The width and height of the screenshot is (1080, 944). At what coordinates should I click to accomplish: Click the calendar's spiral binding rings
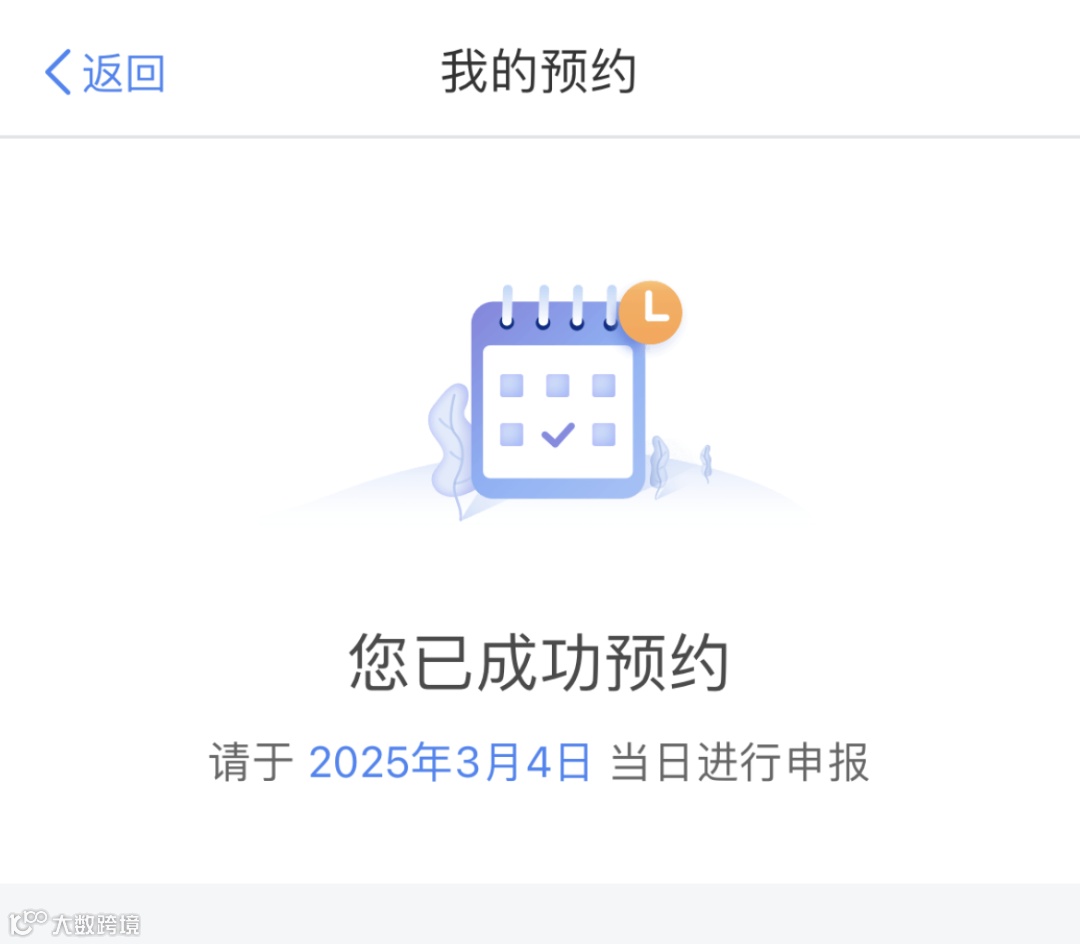[x=559, y=308]
